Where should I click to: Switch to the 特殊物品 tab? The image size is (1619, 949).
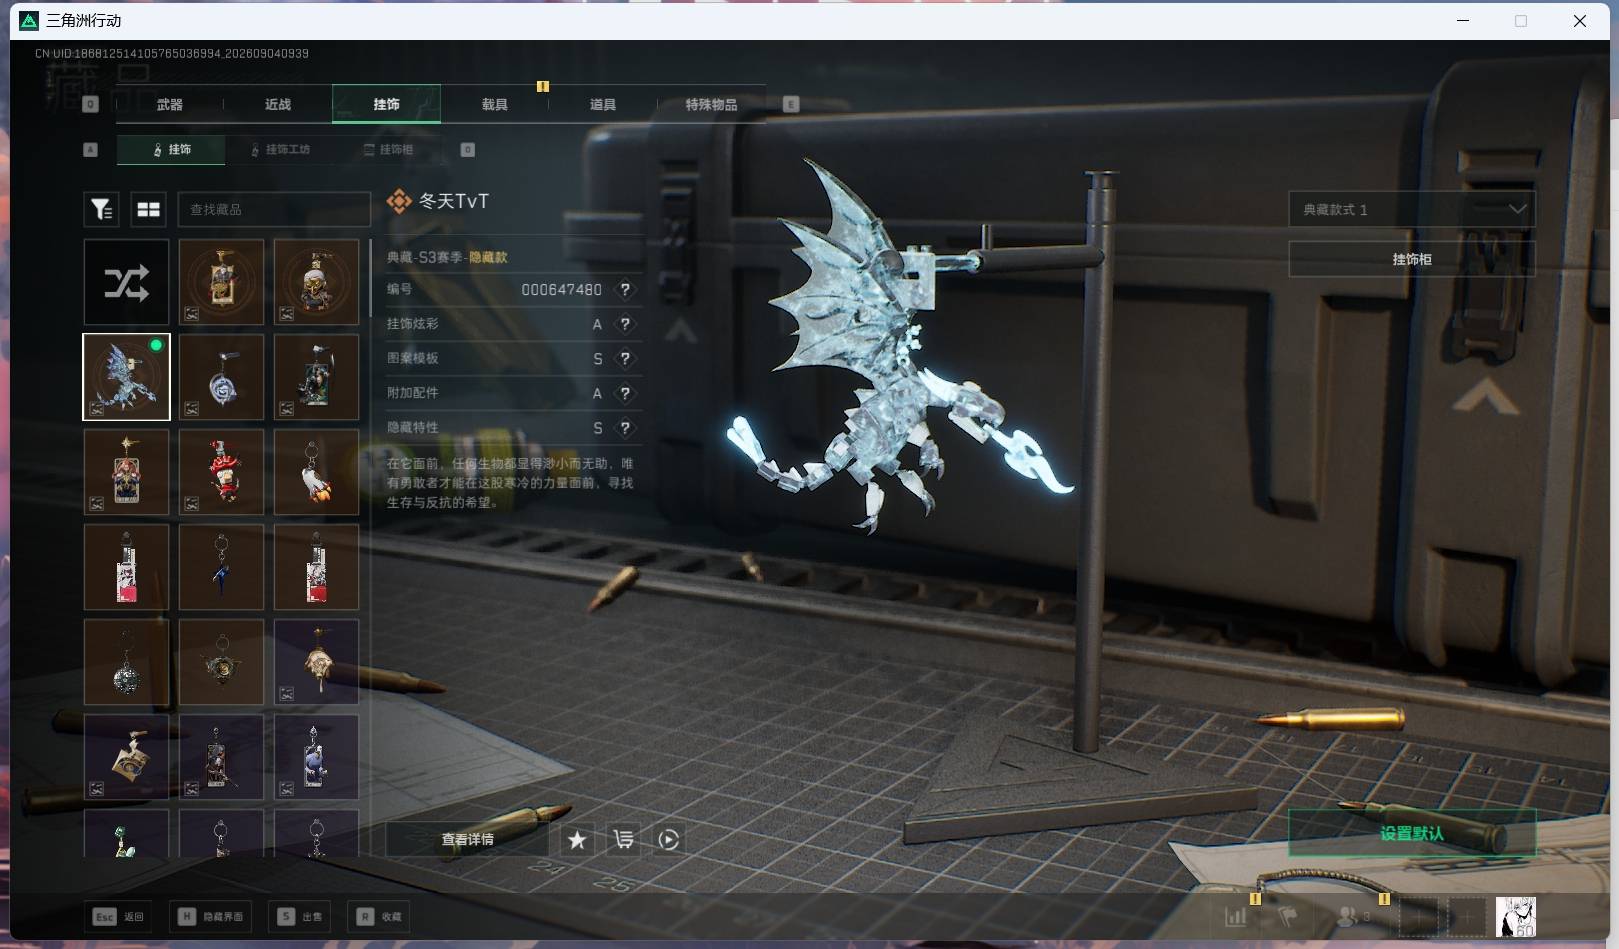tap(711, 104)
